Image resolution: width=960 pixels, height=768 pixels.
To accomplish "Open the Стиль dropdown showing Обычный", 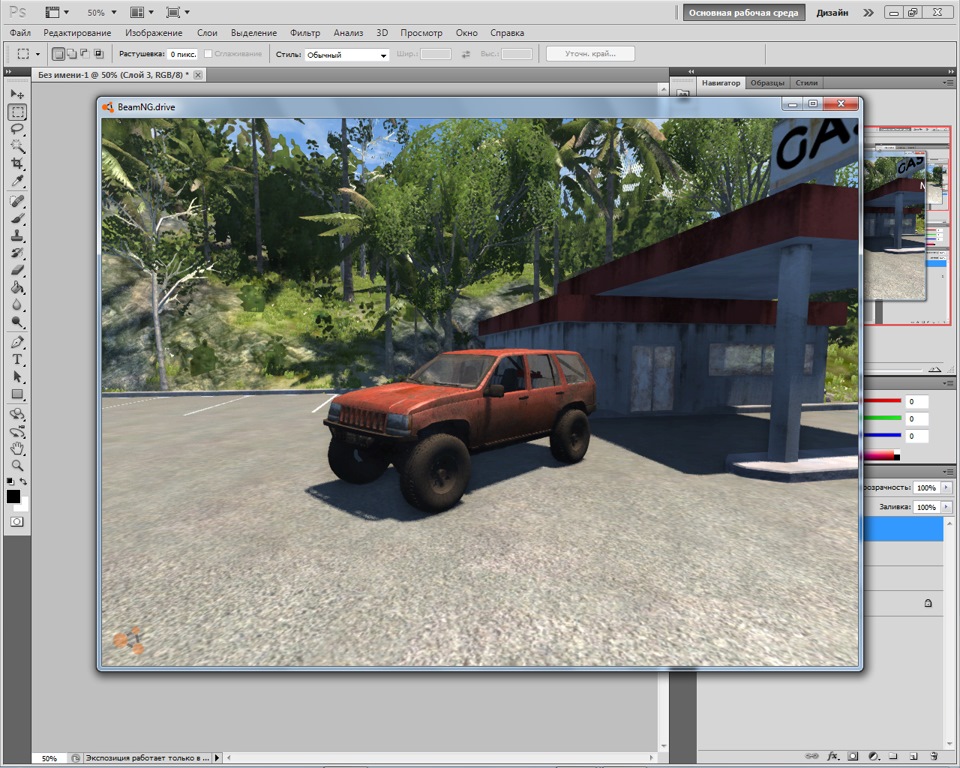I will (x=347, y=55).
